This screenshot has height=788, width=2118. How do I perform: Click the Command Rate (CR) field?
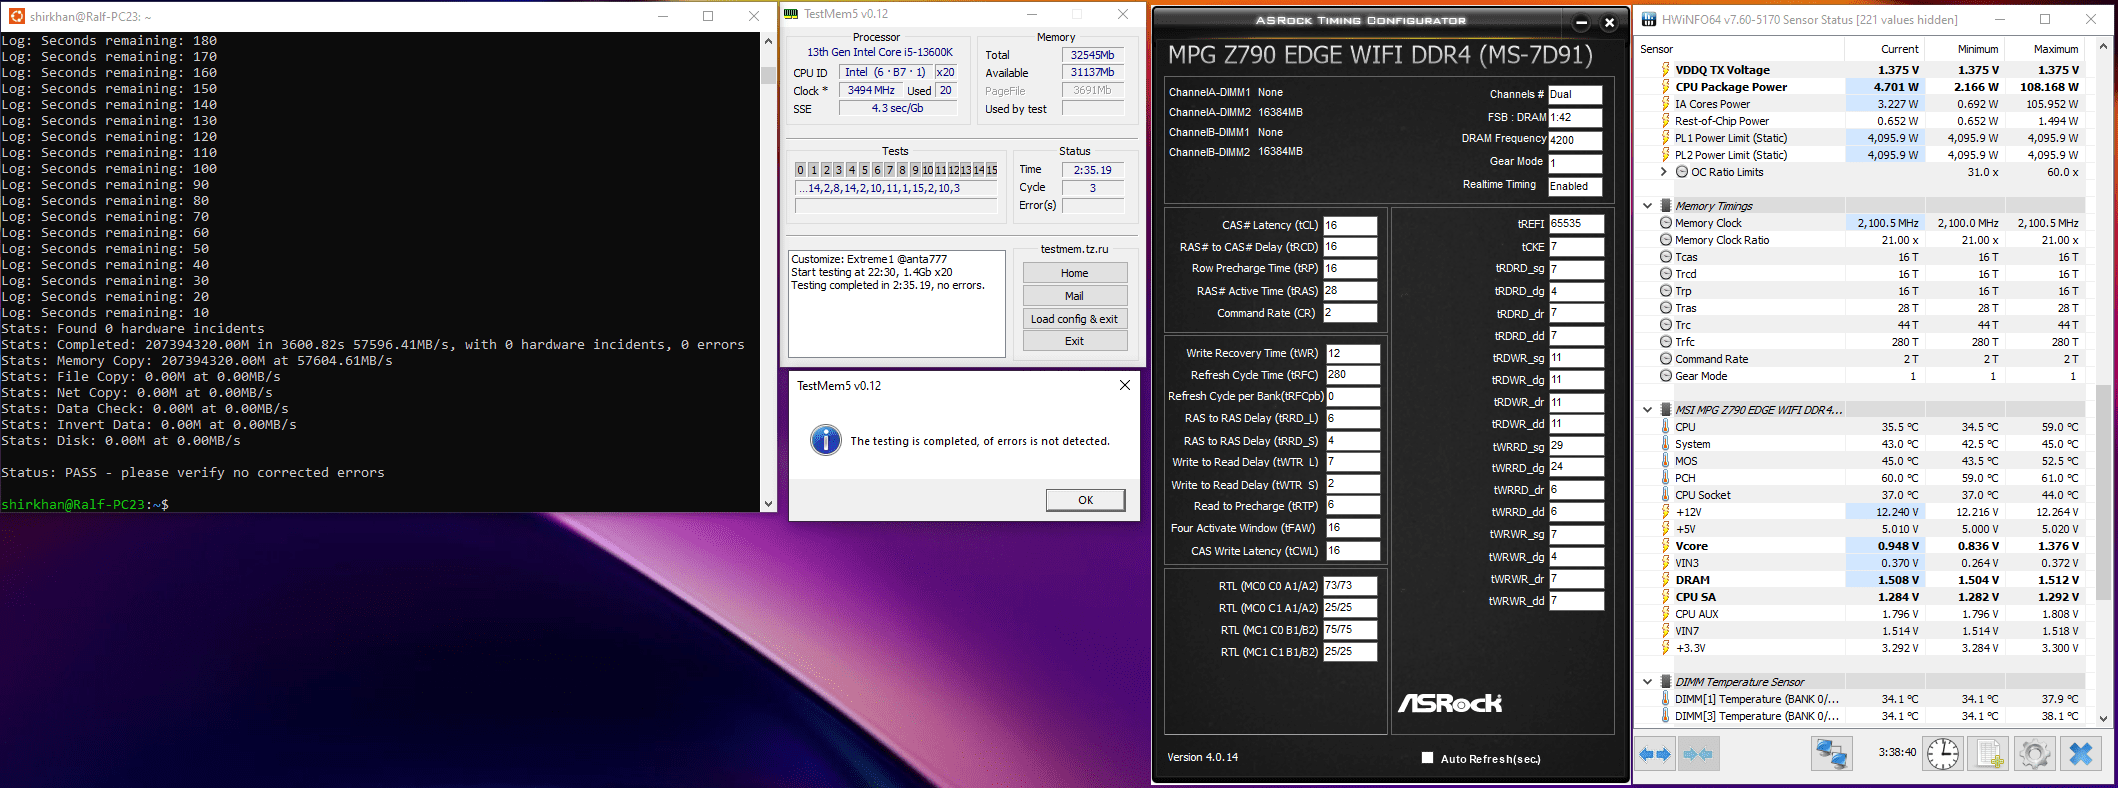(1350, 313)
